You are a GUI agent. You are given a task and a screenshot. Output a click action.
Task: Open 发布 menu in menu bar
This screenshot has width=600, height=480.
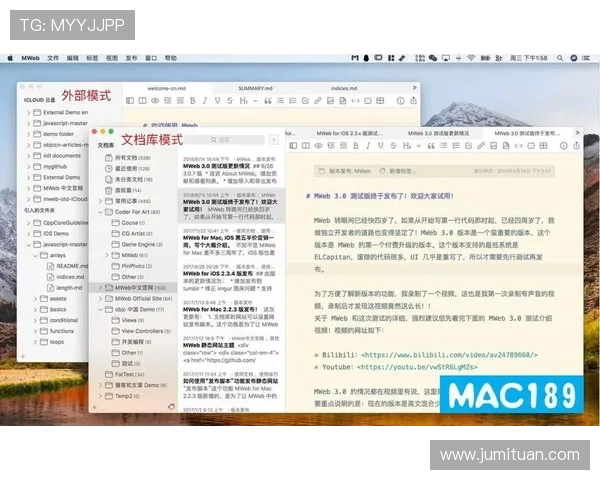(131, 58)
